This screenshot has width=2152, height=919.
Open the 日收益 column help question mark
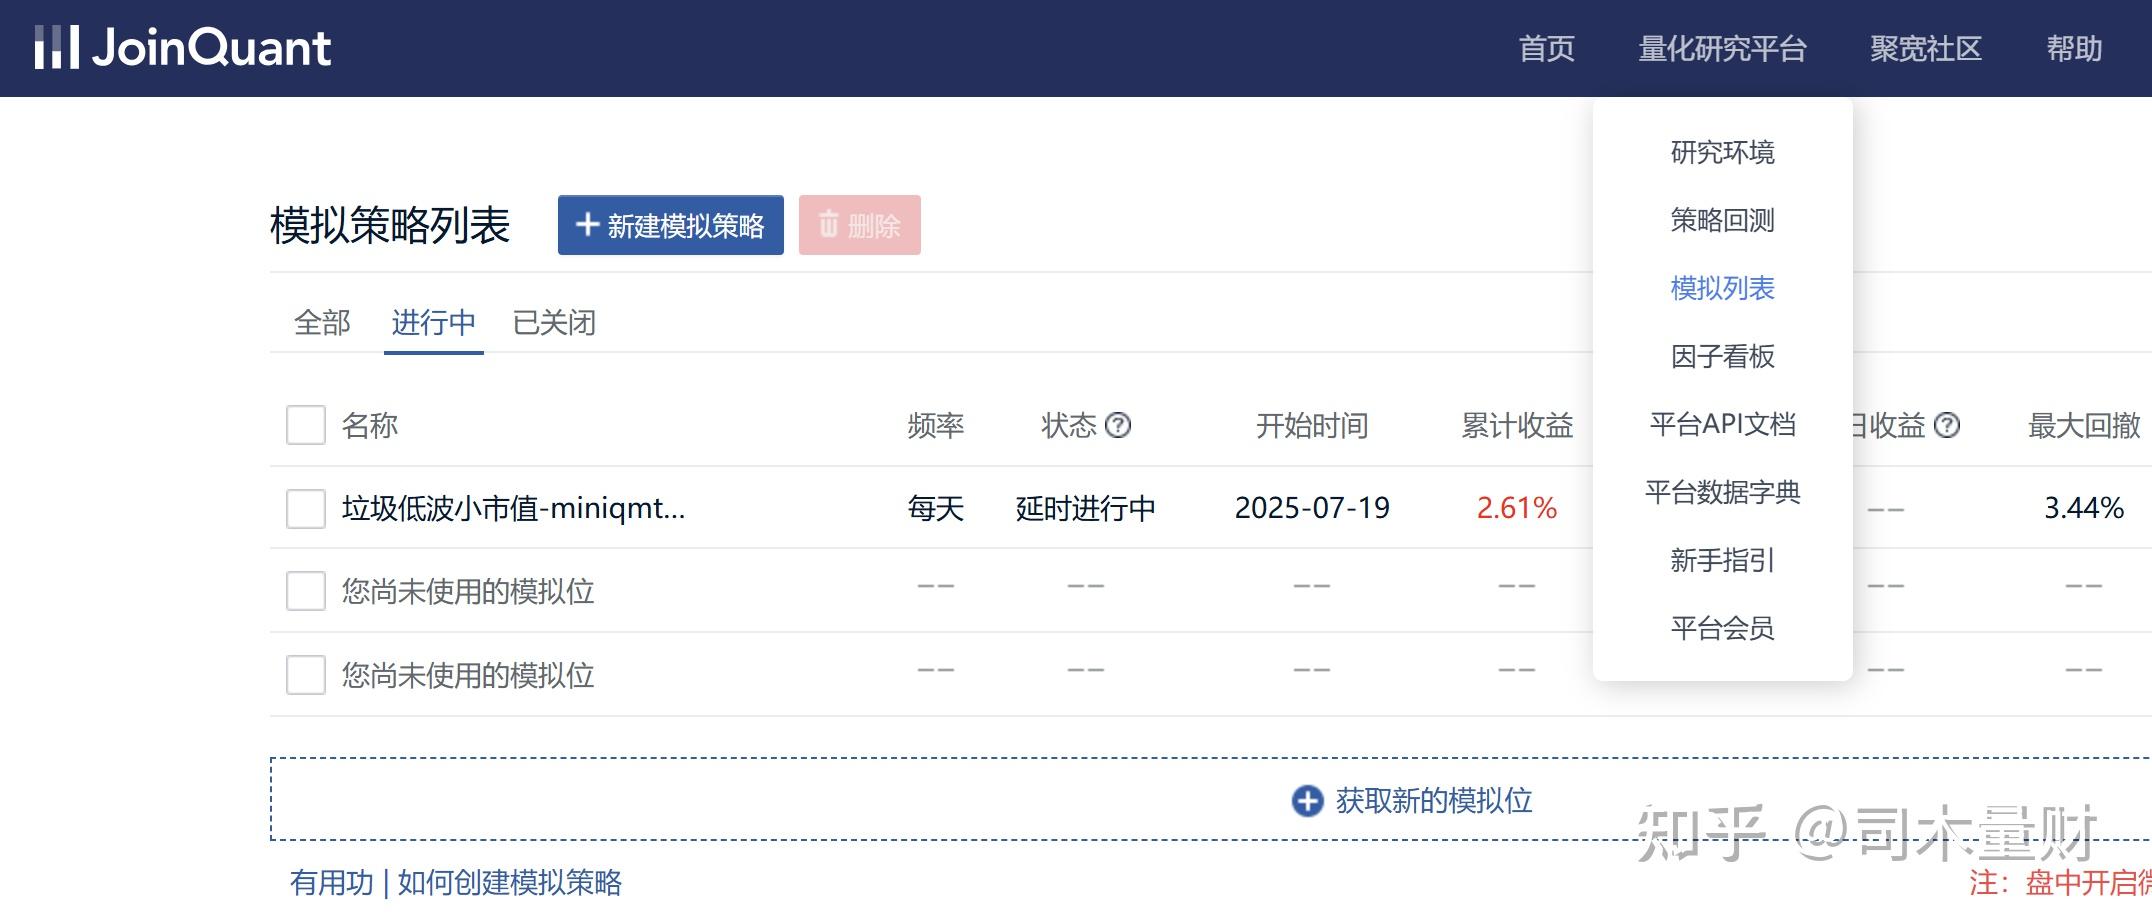tap(1946, 425)
